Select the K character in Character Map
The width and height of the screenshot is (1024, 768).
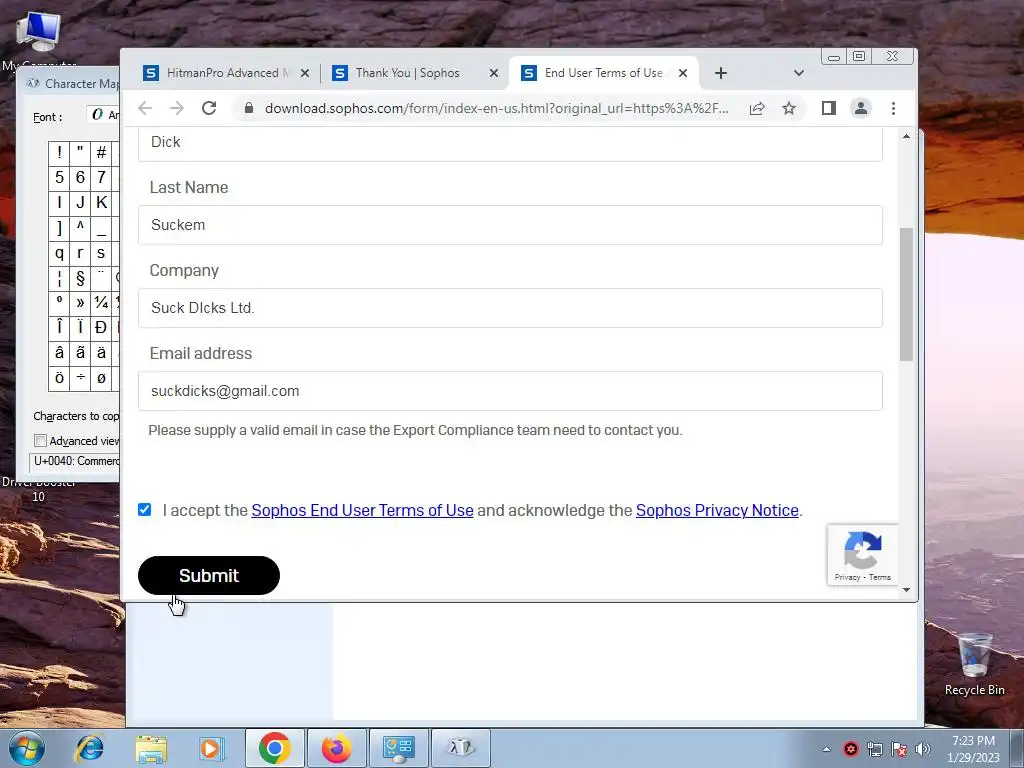pos(101,202)
